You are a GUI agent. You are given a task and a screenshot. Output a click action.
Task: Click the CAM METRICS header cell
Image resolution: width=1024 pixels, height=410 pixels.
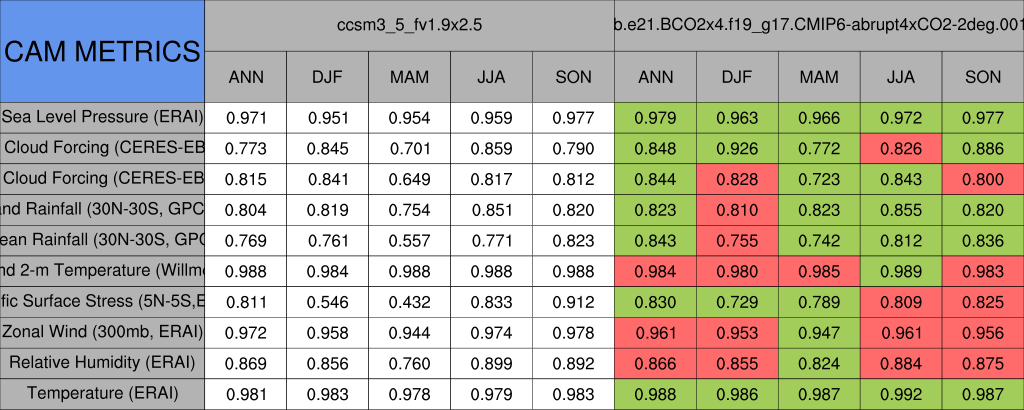pos(102,50)
